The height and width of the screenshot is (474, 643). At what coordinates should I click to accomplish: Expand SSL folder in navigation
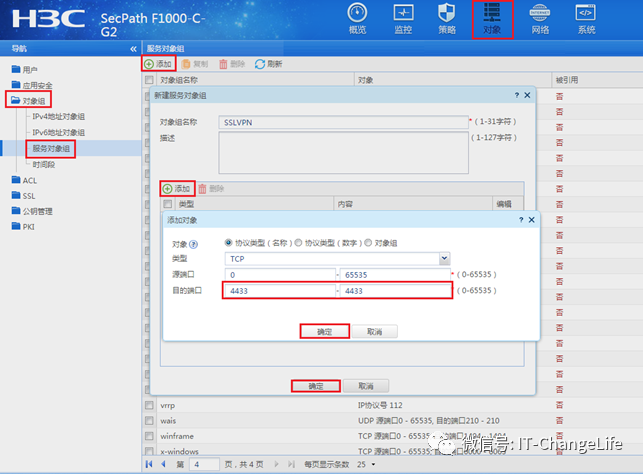click(23, 196)
